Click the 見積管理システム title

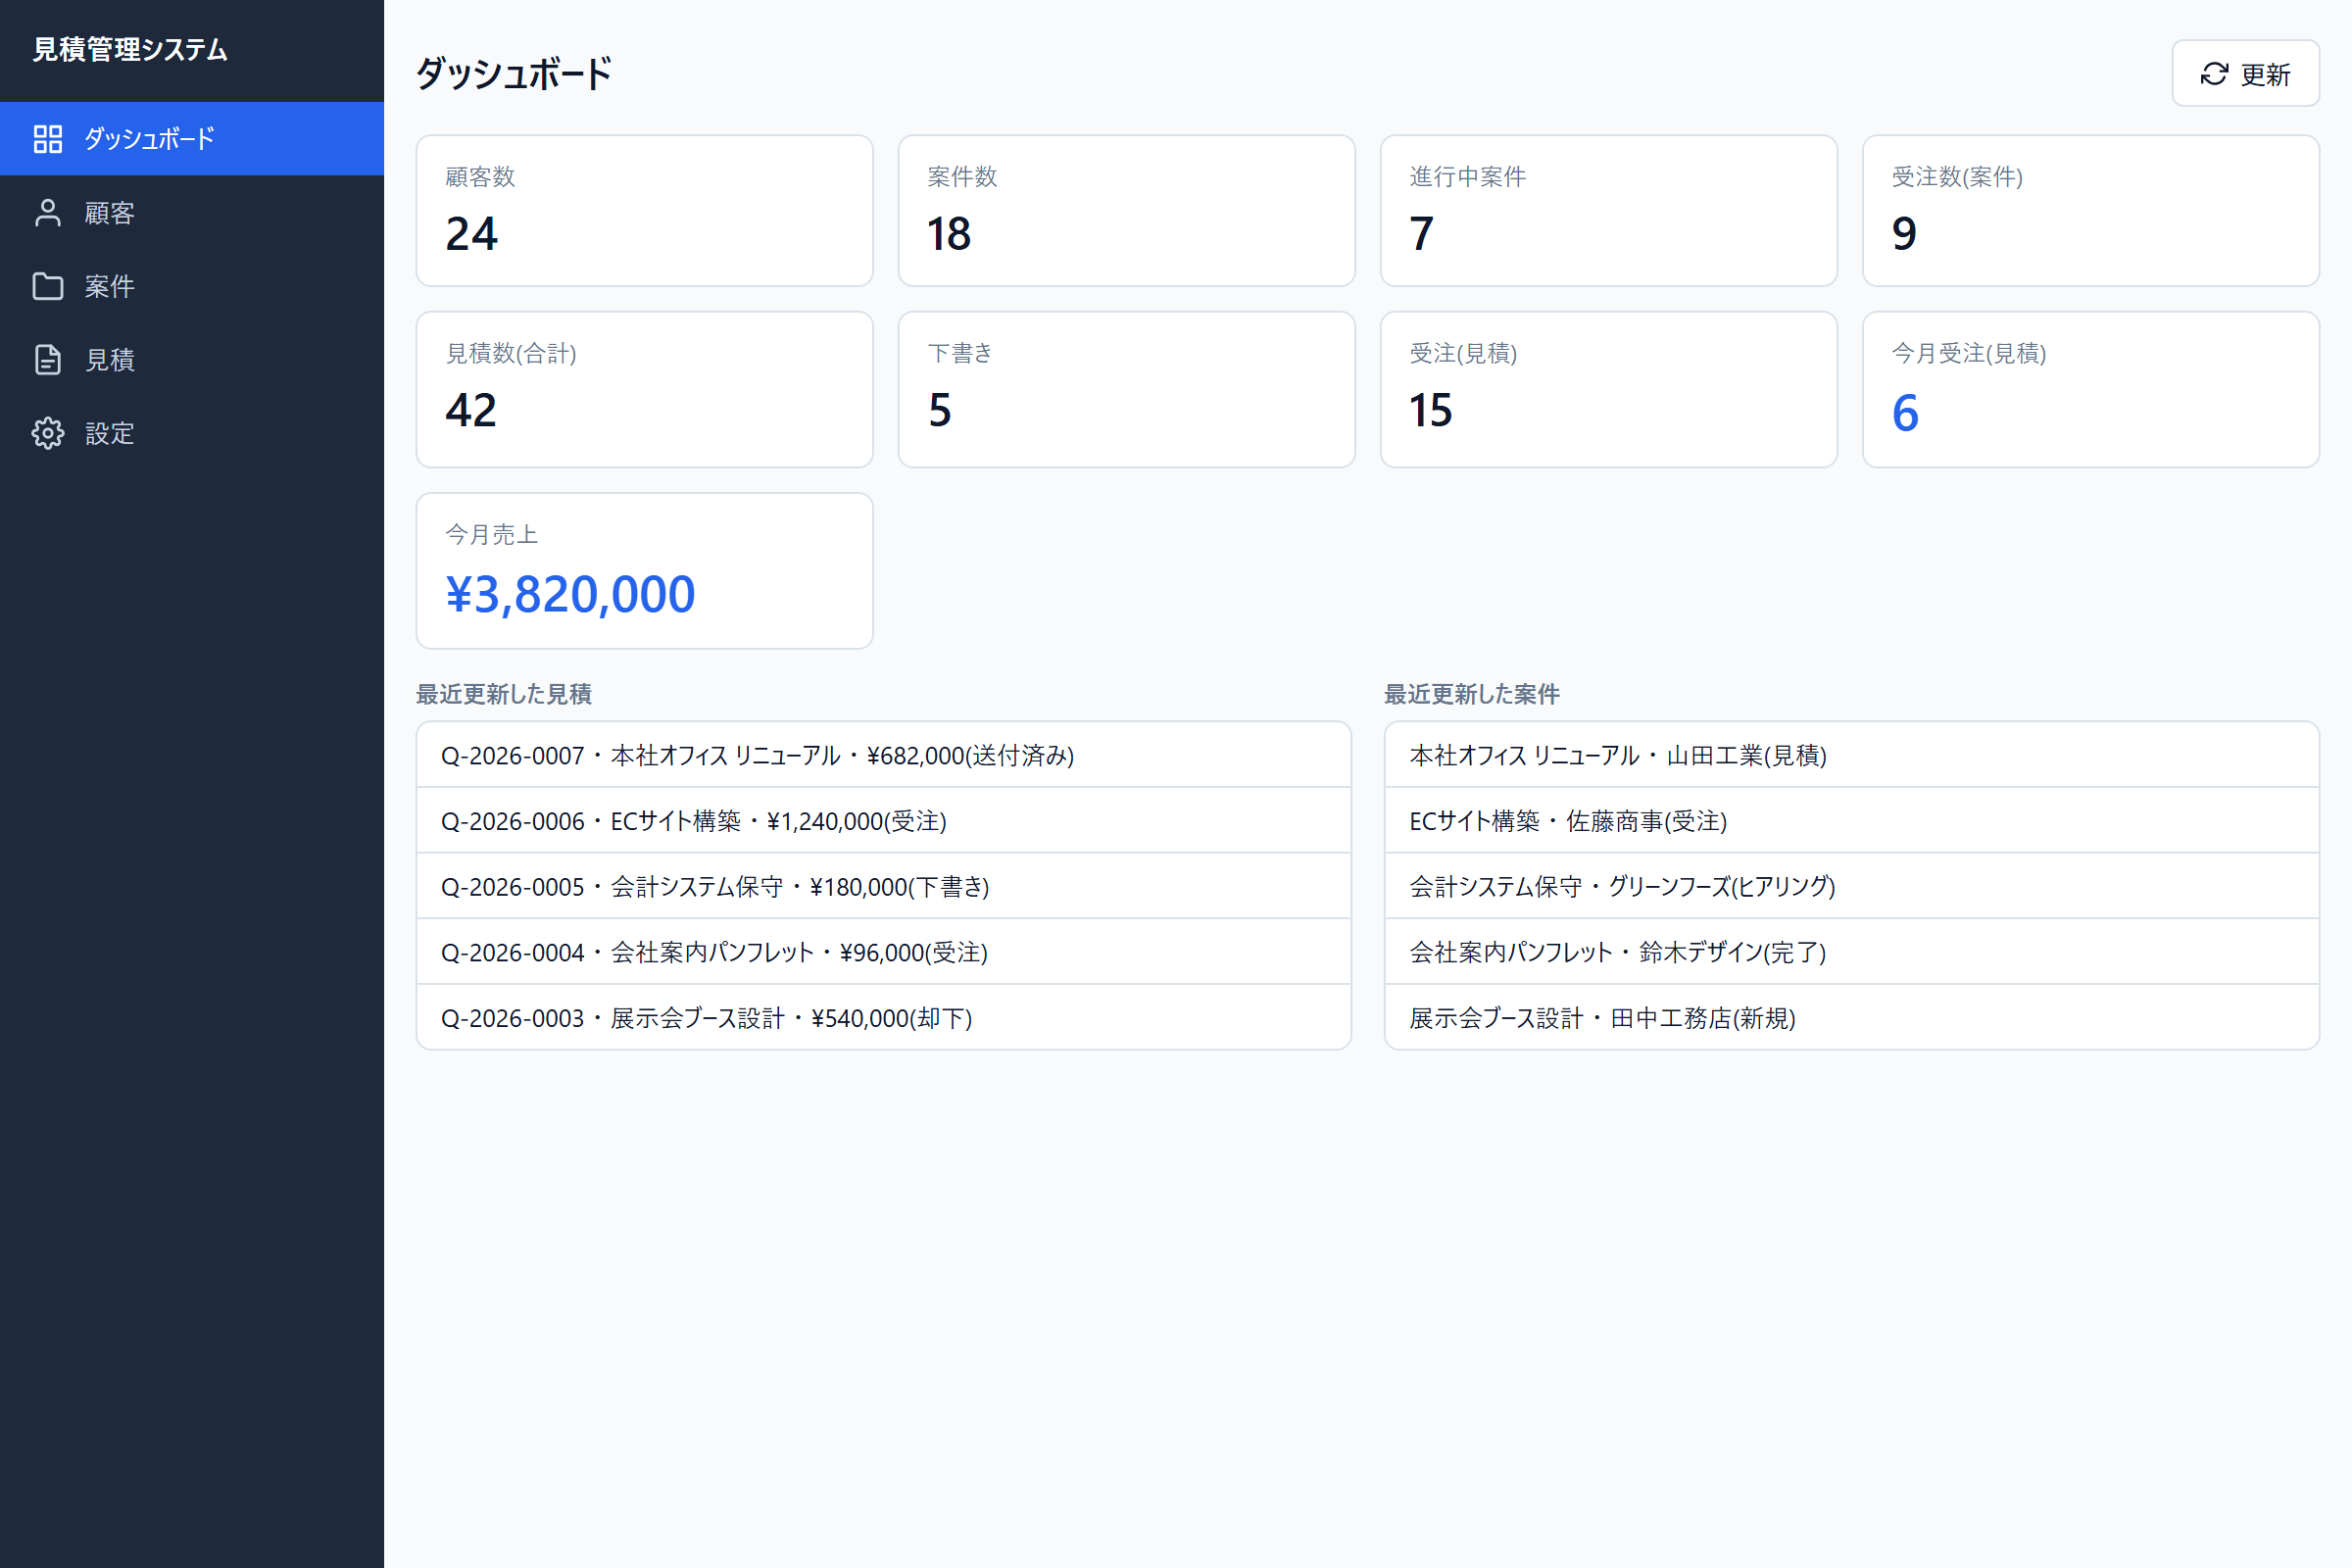pyautogui.click(x=130, y=50)
